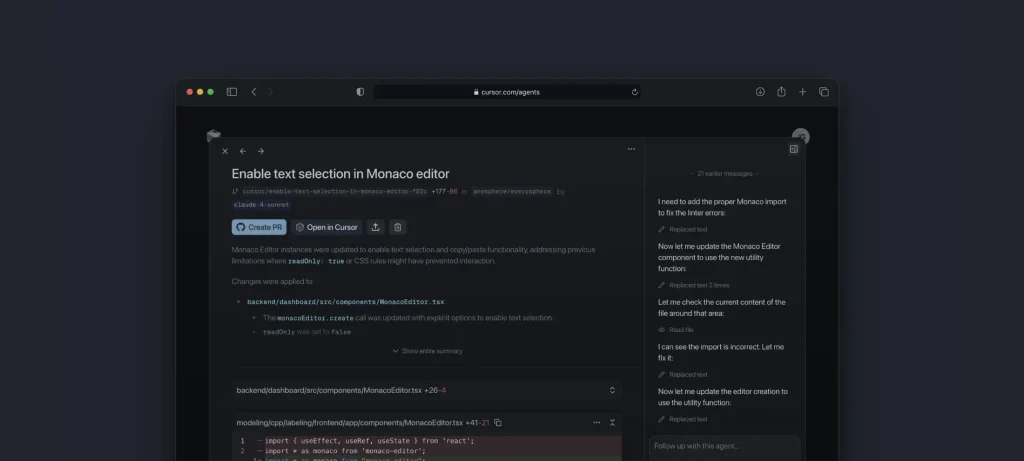Click the Create PR button

[259, 227]
